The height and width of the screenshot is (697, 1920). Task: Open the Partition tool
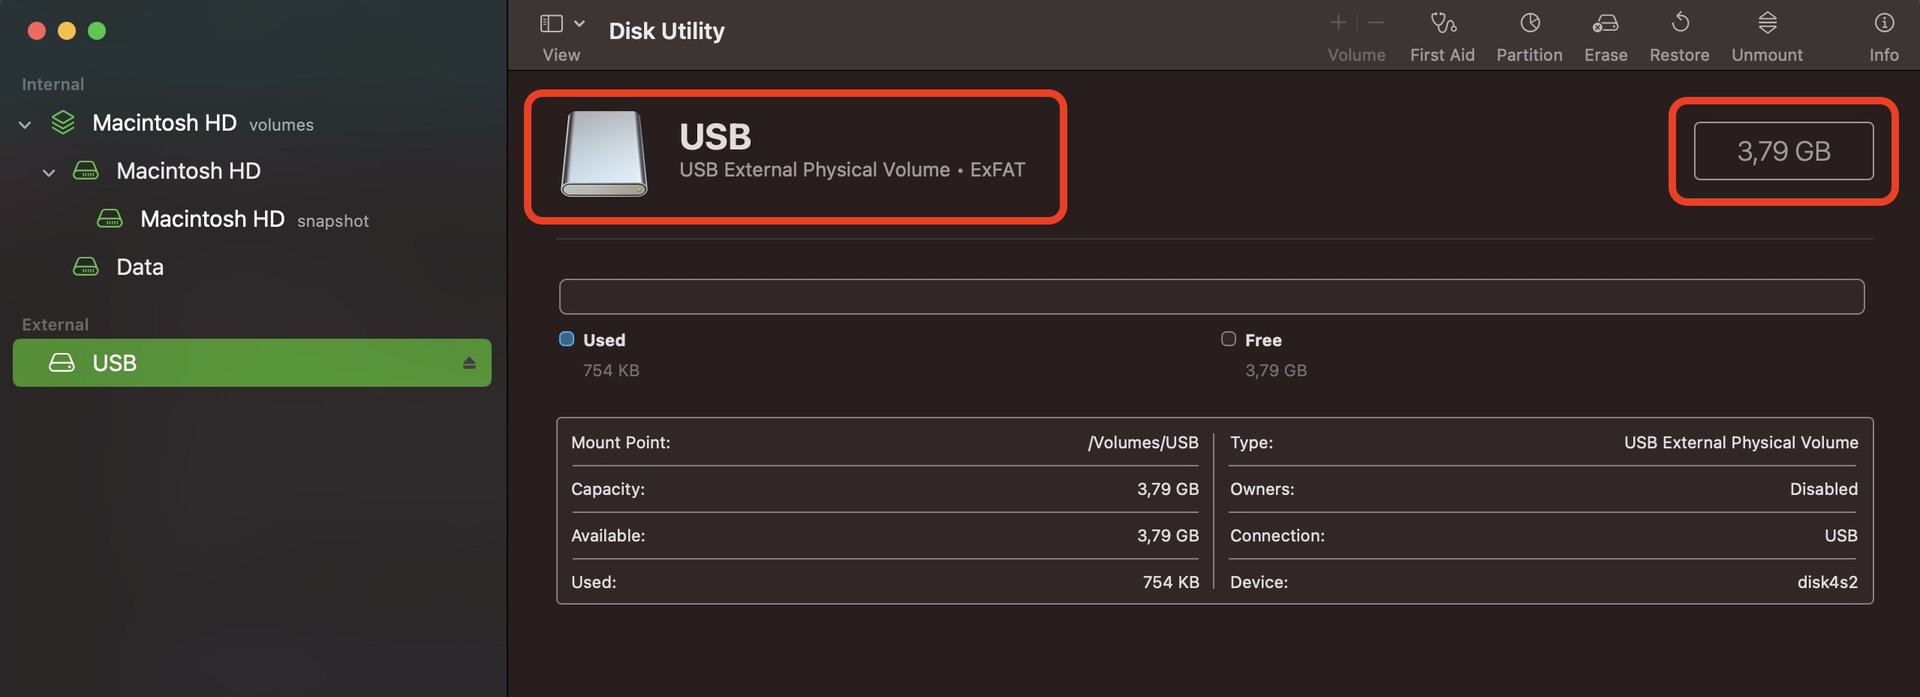tap(1529, 23)
